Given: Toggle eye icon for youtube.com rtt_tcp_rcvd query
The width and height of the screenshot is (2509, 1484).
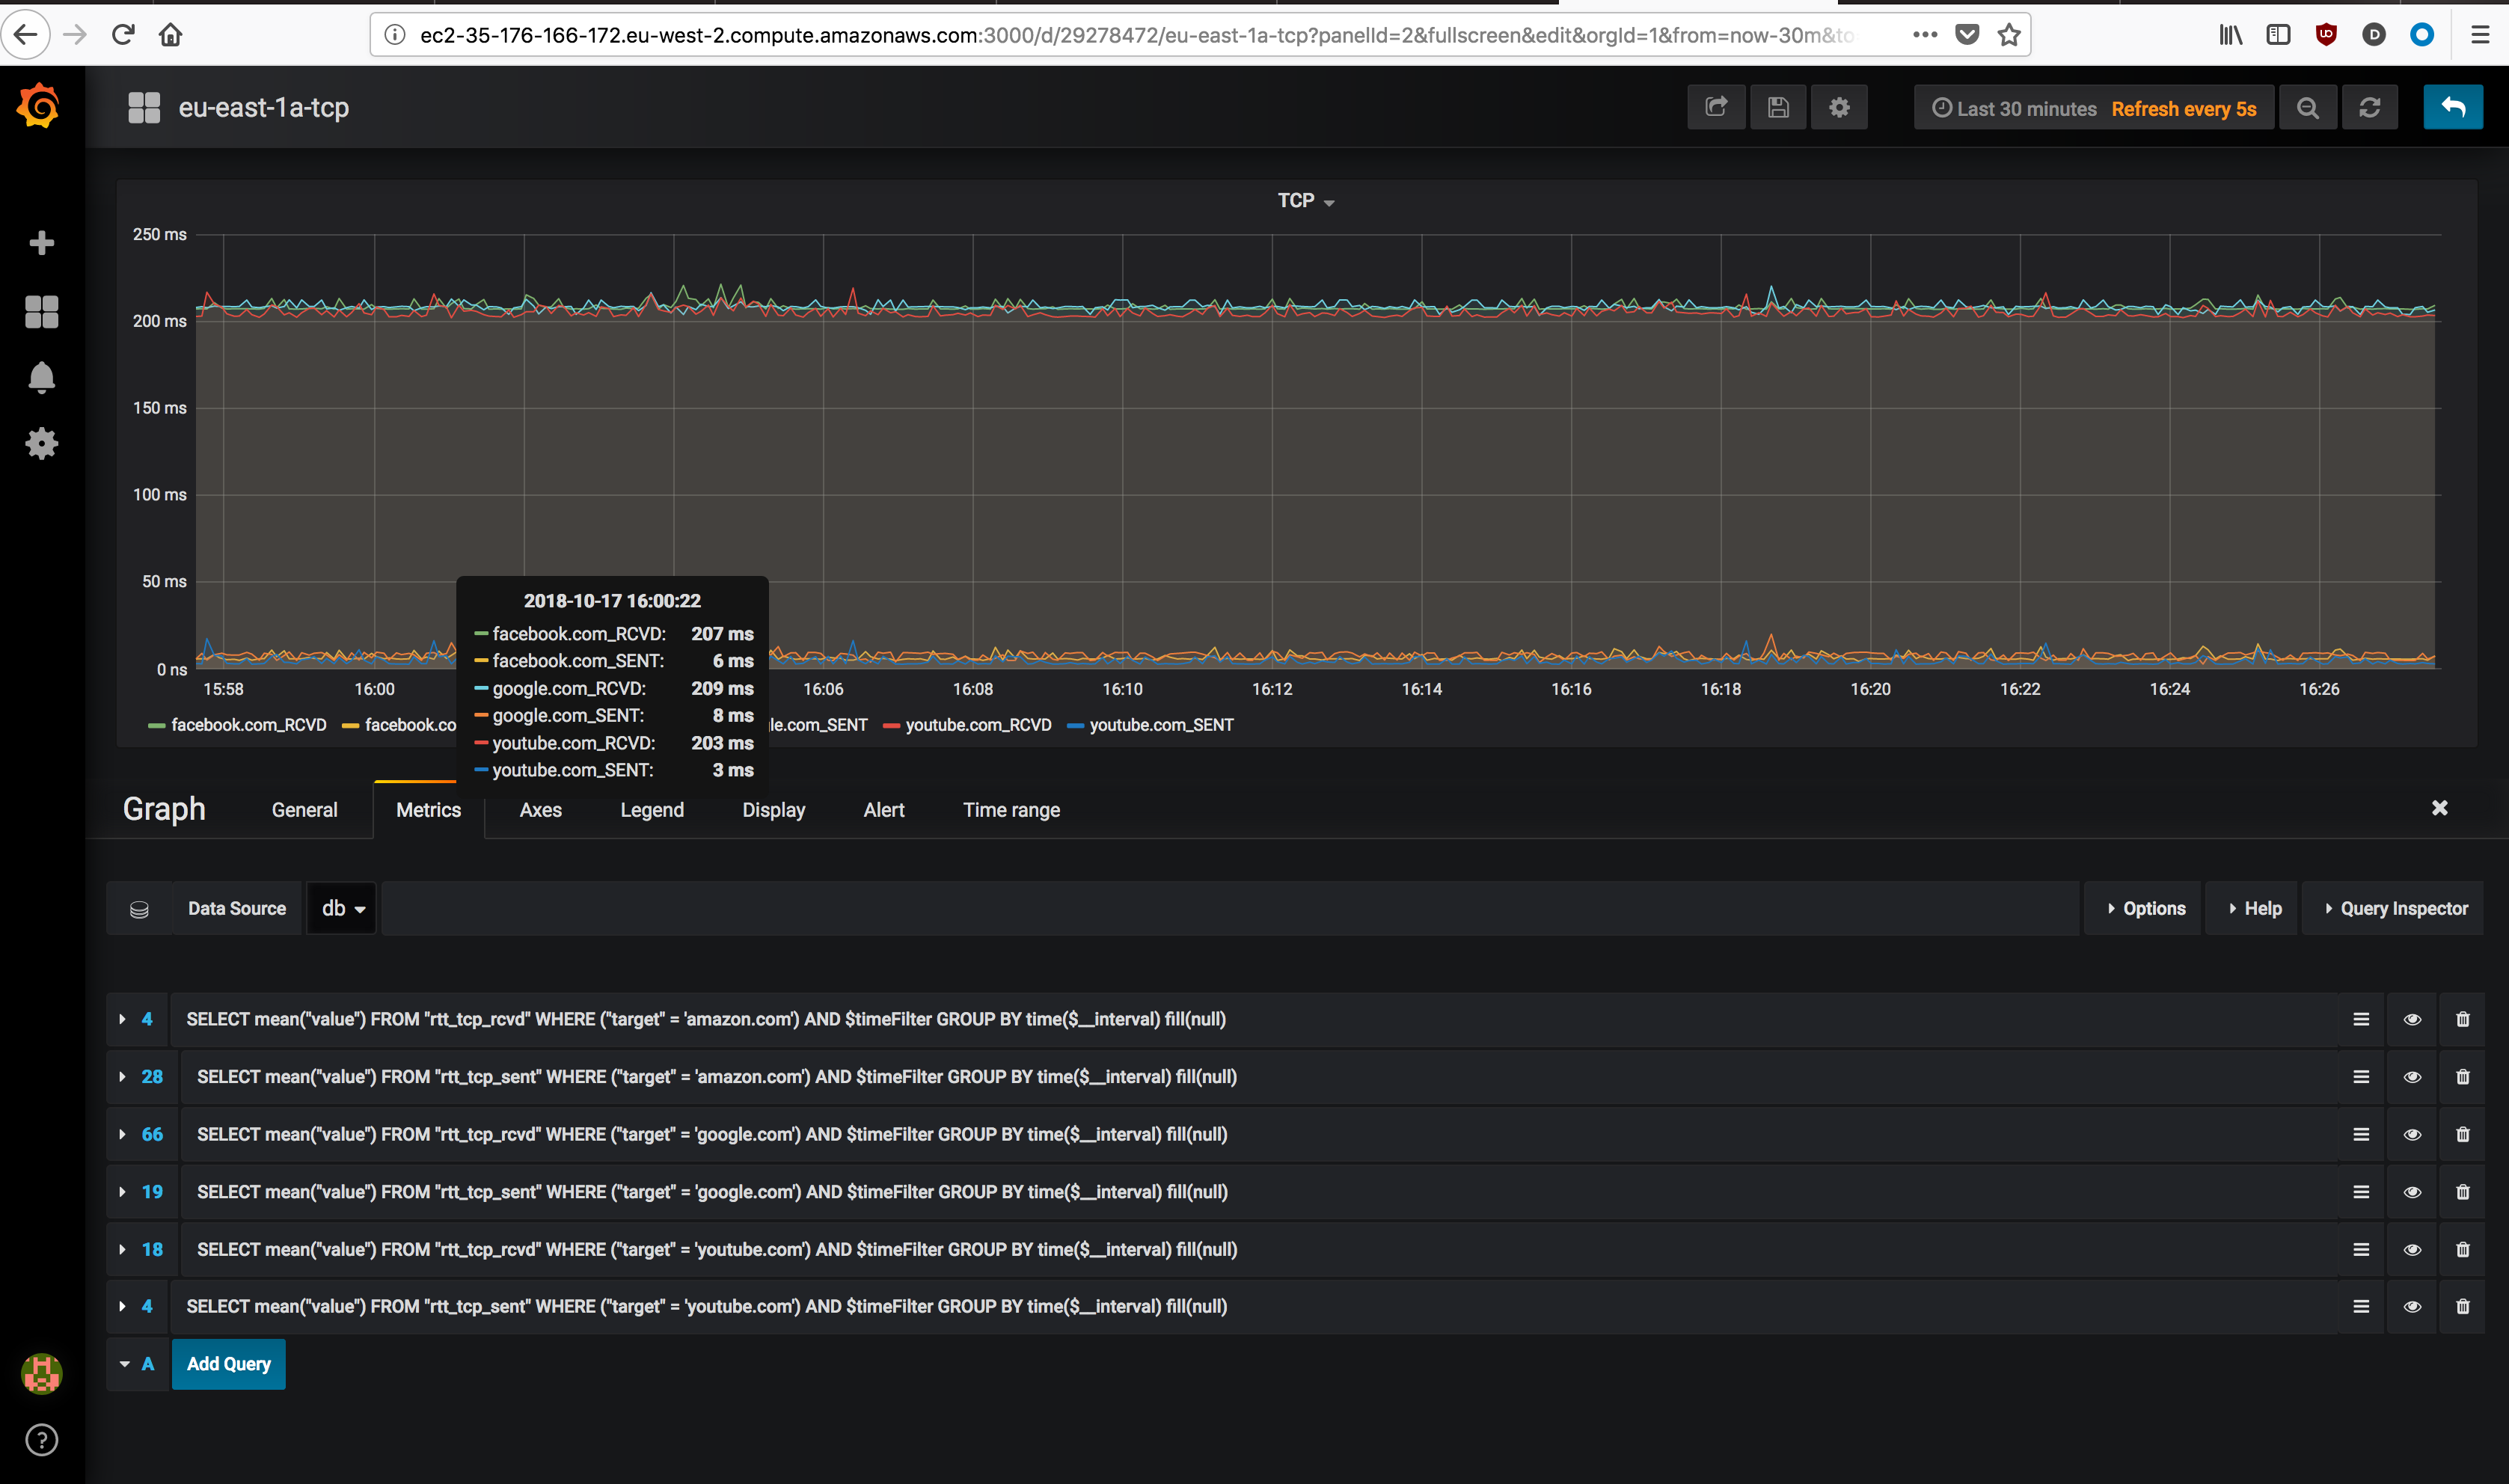Looking at the screenshot, I should [x=2411, y=1249].
